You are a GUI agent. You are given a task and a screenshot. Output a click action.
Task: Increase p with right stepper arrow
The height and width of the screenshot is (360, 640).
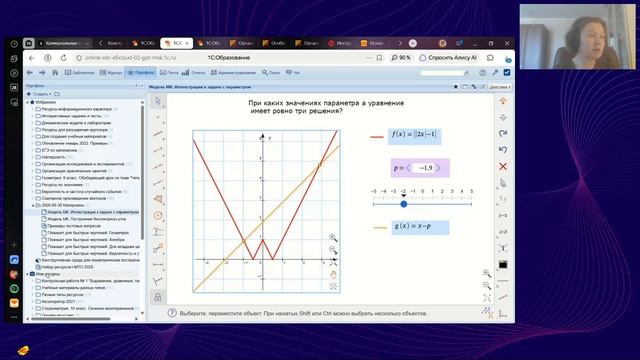(x=439, y=168)
